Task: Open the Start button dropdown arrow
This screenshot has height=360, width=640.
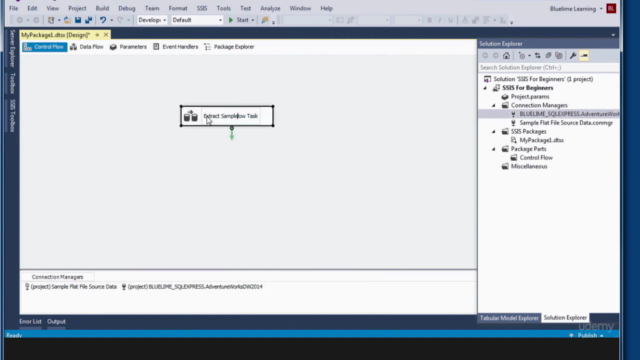Action: coord(253,20)
